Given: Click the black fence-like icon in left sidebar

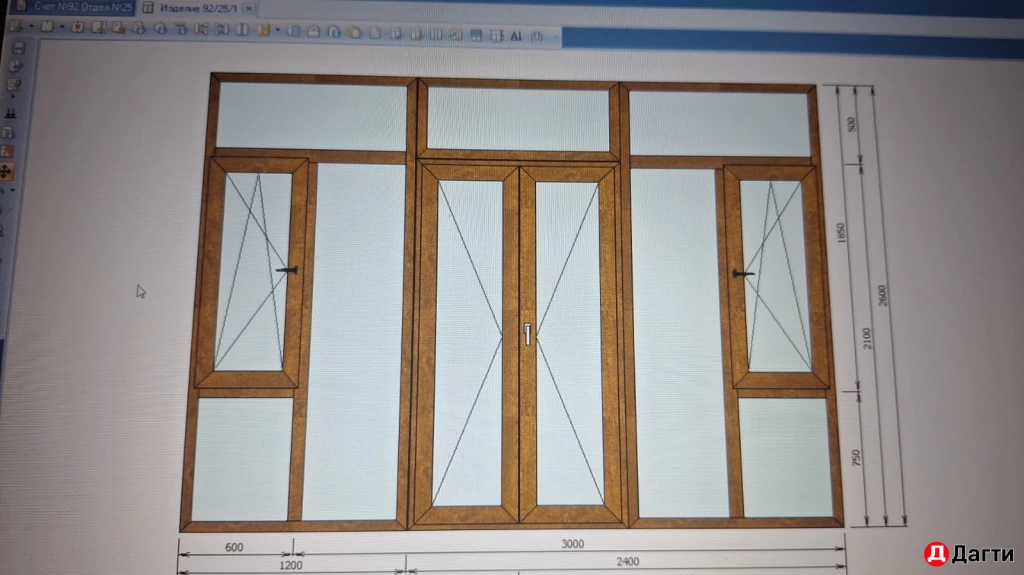Looking at the screenshot, I should pyautogui.click(x=11, y=113).
